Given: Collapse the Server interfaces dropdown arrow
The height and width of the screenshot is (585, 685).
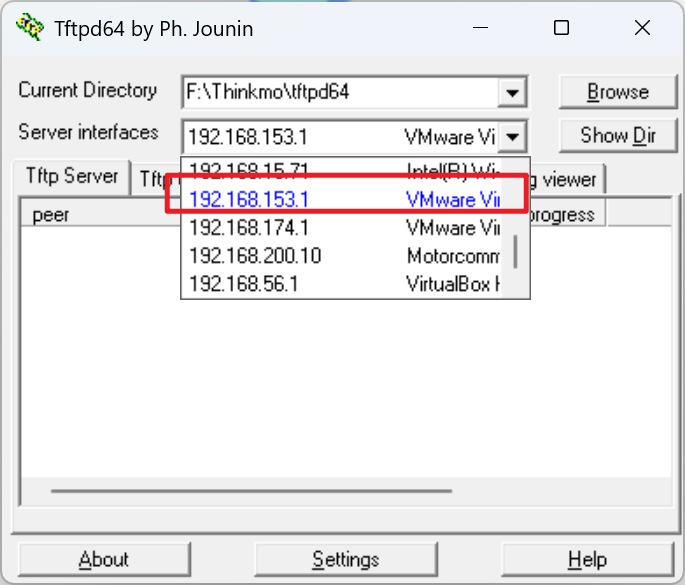Looking at the screenshot, I should (512, 137).
